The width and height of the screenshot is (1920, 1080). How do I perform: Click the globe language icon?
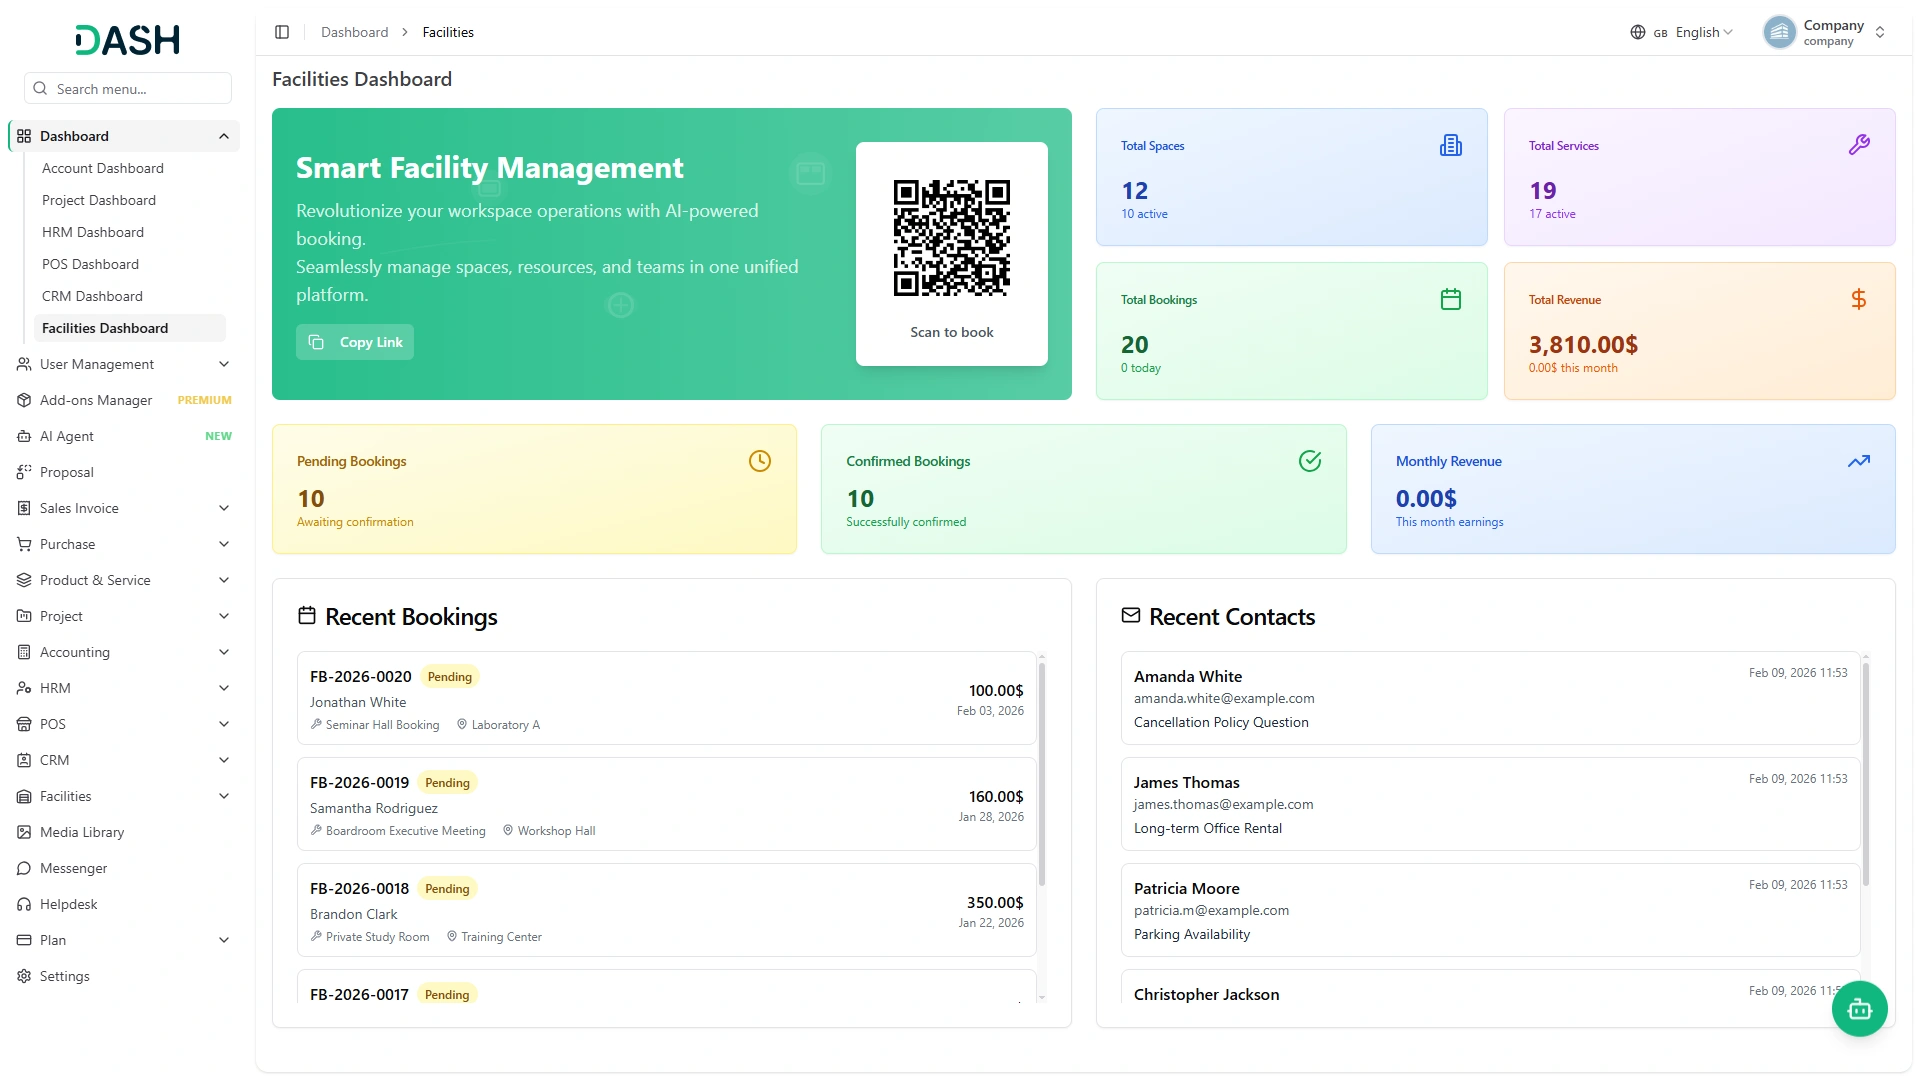pyautogui.click(x=1637, y=32)
